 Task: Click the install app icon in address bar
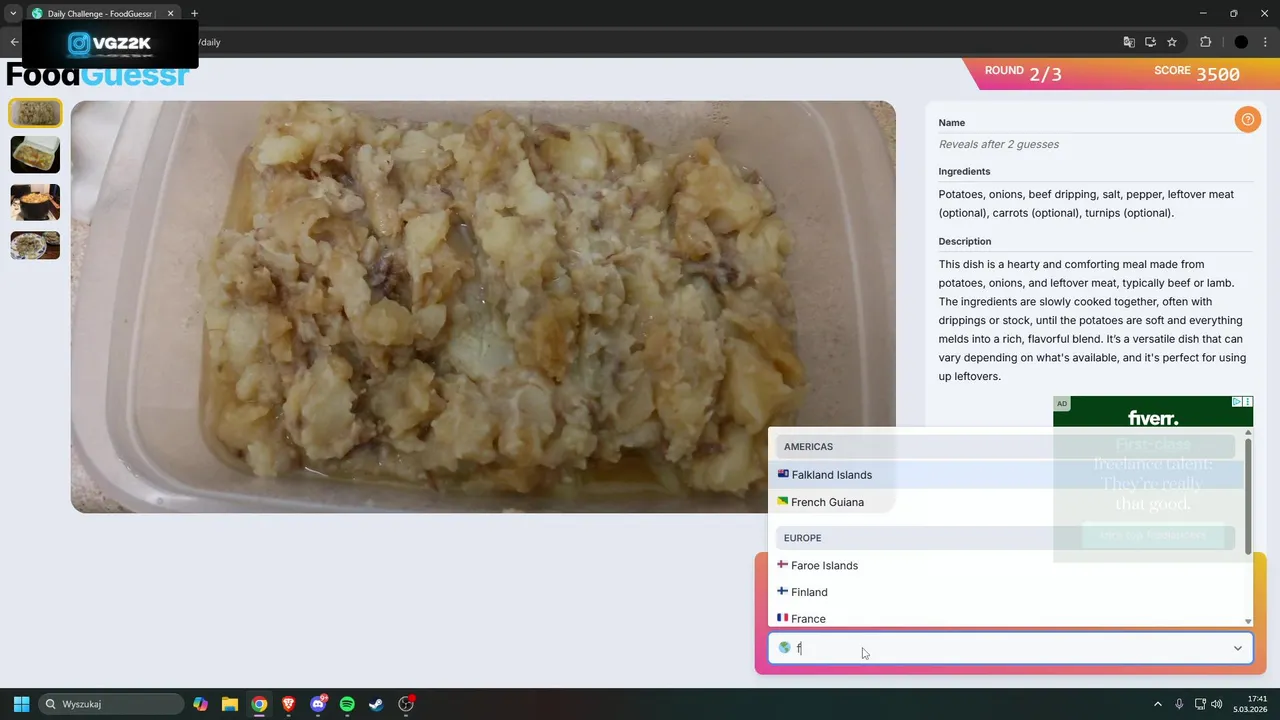click(1150, 42)
